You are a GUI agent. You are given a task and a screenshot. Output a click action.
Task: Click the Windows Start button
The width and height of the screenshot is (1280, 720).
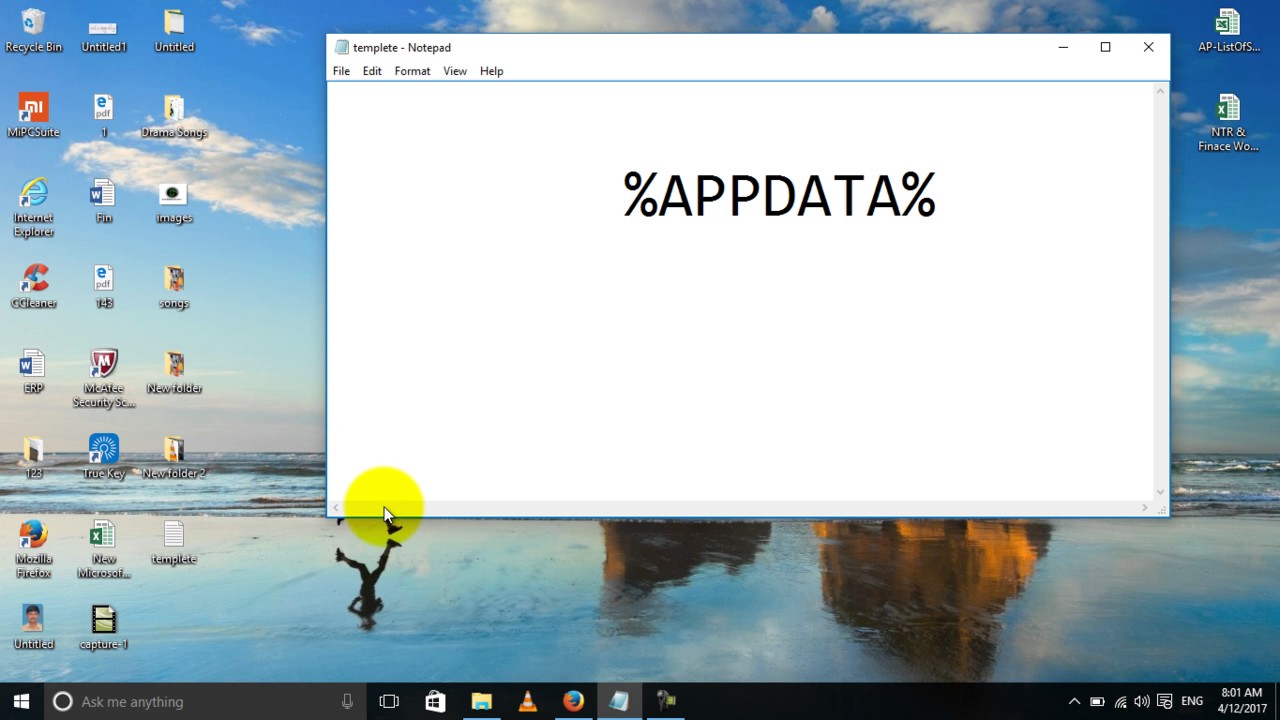[x=22, y=701]
